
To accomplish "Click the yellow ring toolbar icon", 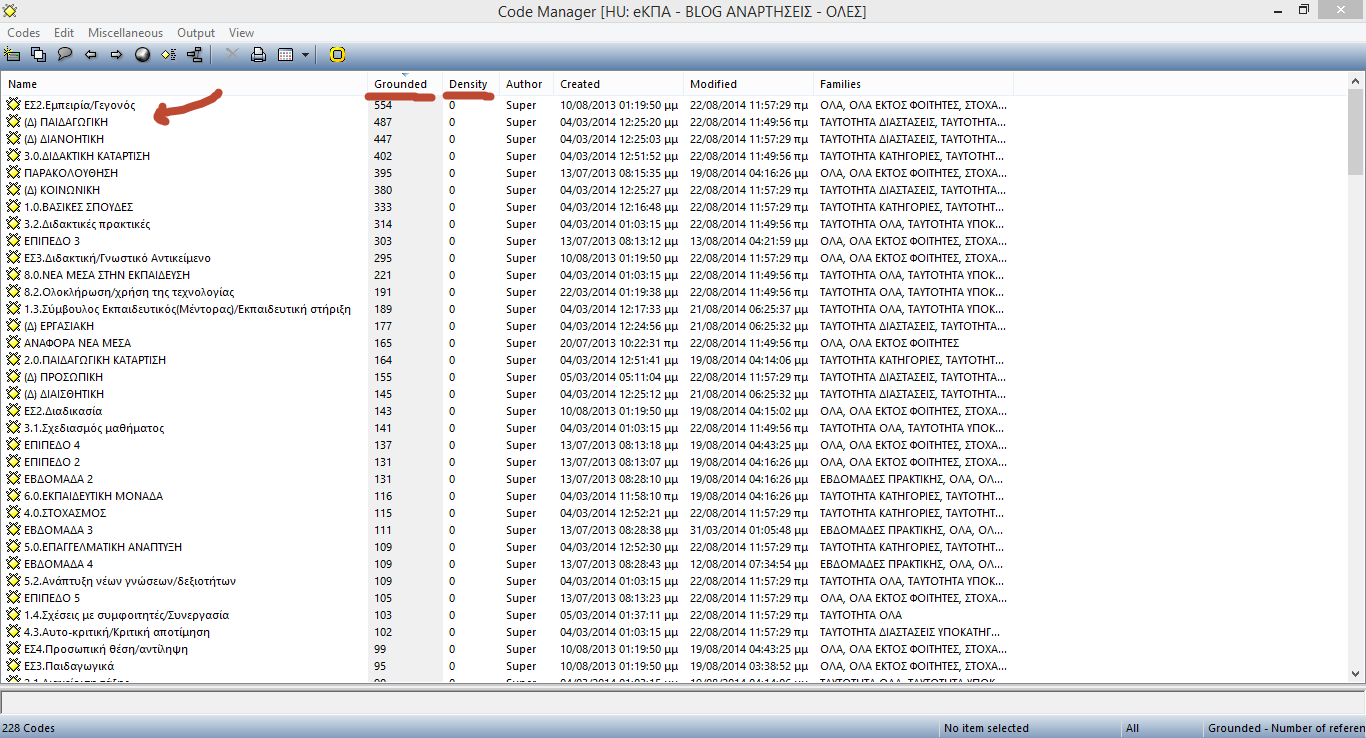I will click(x=337, y=55).
